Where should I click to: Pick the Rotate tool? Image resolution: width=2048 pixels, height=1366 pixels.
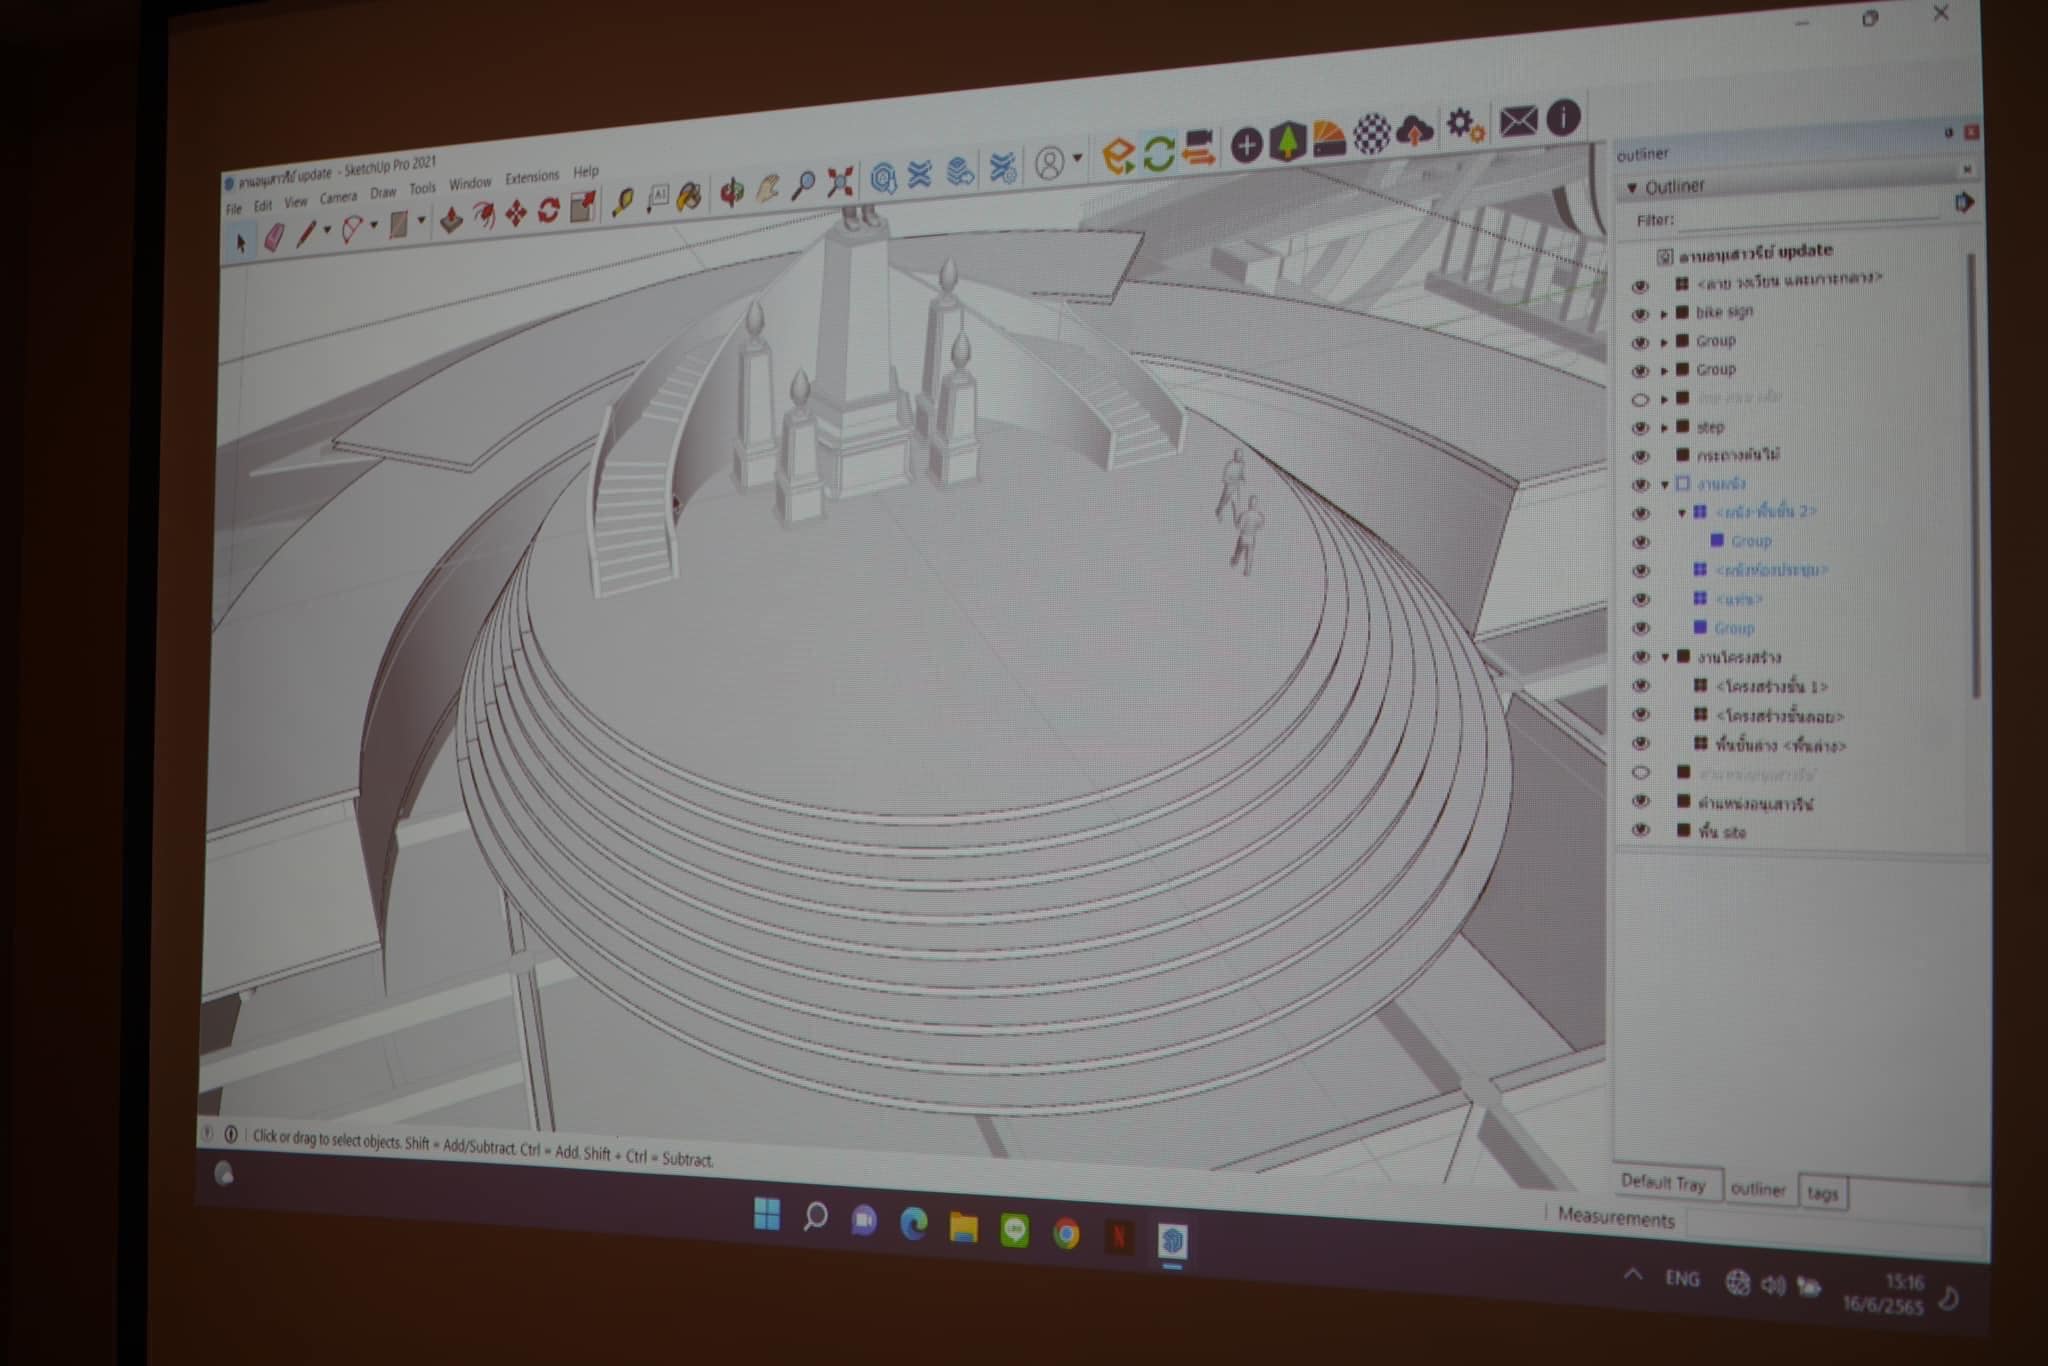[549, 210]
